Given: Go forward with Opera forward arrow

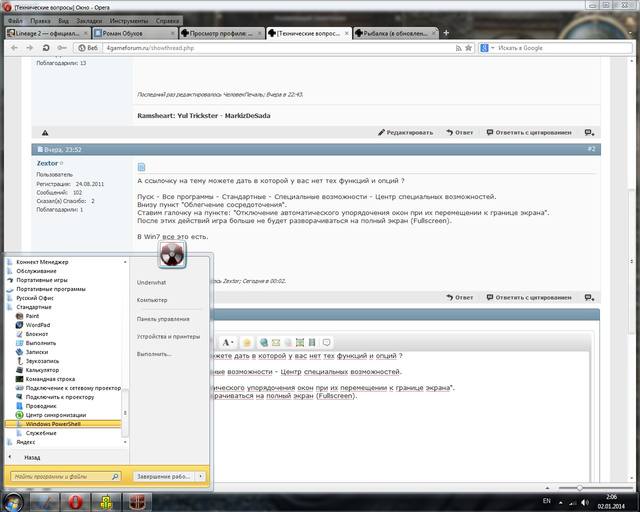Looking at the screenshot, I should (x=30, y=48).
